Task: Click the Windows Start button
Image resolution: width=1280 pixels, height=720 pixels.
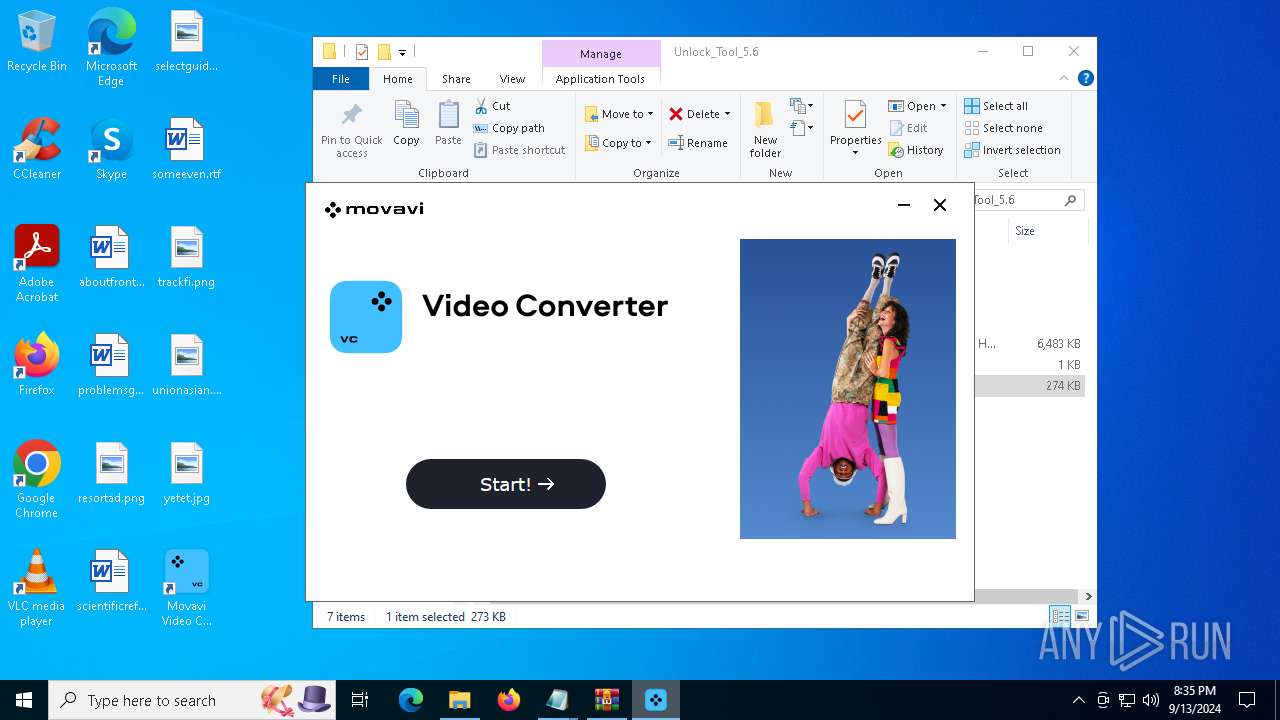Action: (24, 700)
